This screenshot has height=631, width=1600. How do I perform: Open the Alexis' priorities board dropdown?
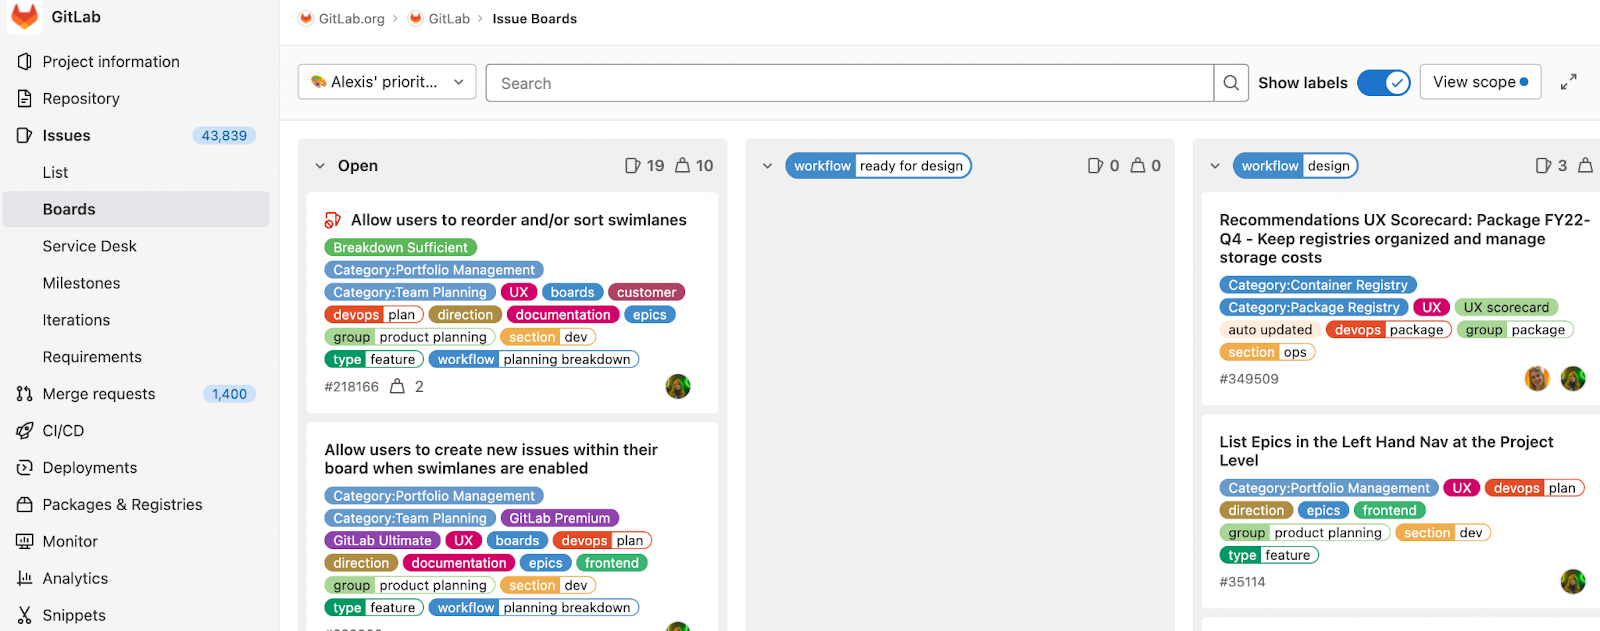[387, 82]
